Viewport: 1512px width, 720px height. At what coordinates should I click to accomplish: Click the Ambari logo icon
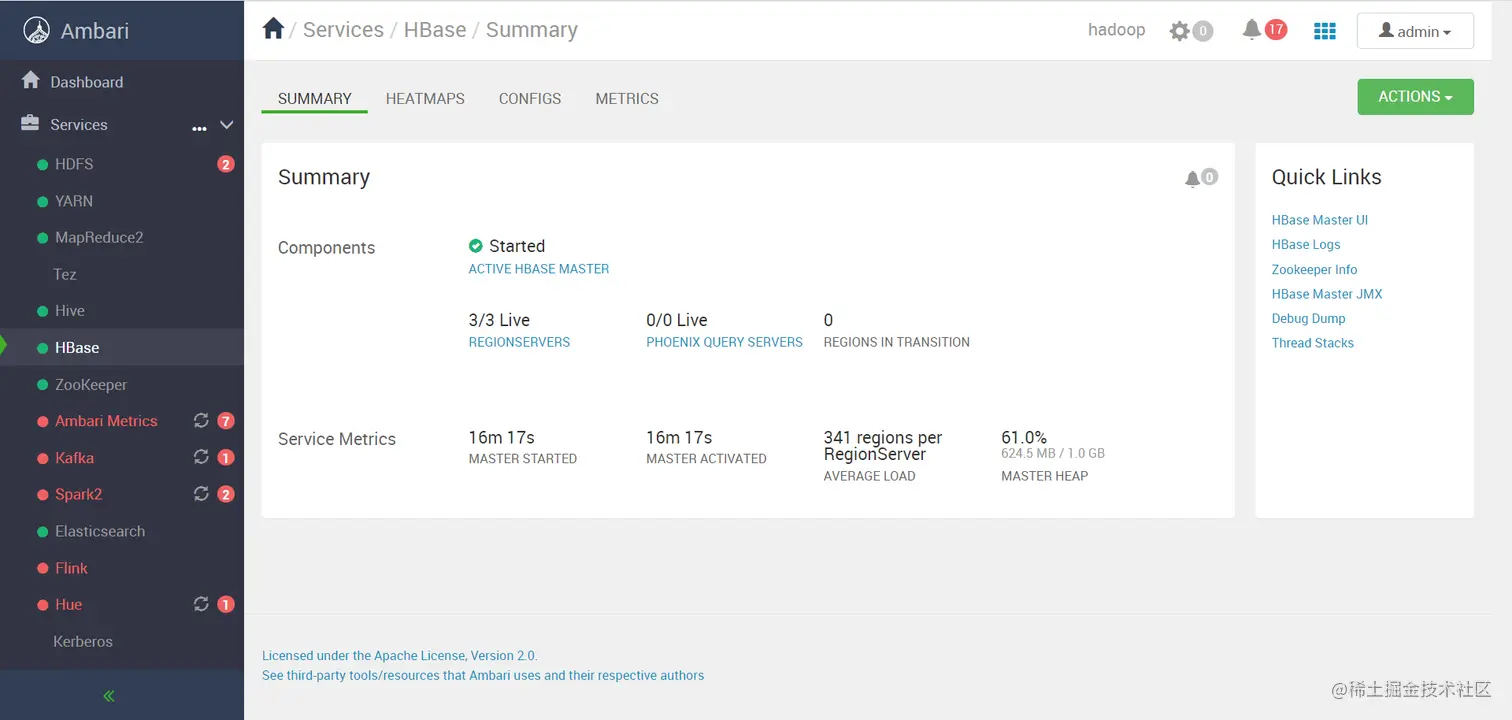point(37,30)
